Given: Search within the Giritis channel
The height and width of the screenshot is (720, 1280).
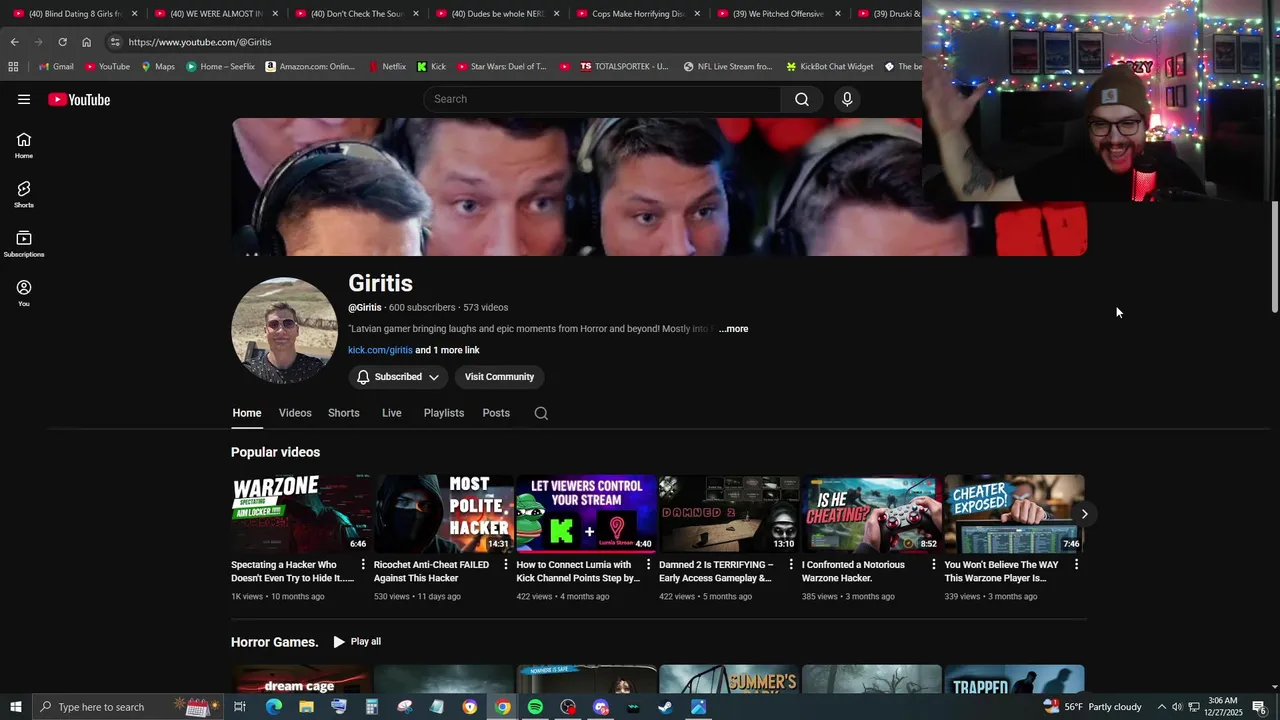Looking at the screenshot, I should [541, 413].
